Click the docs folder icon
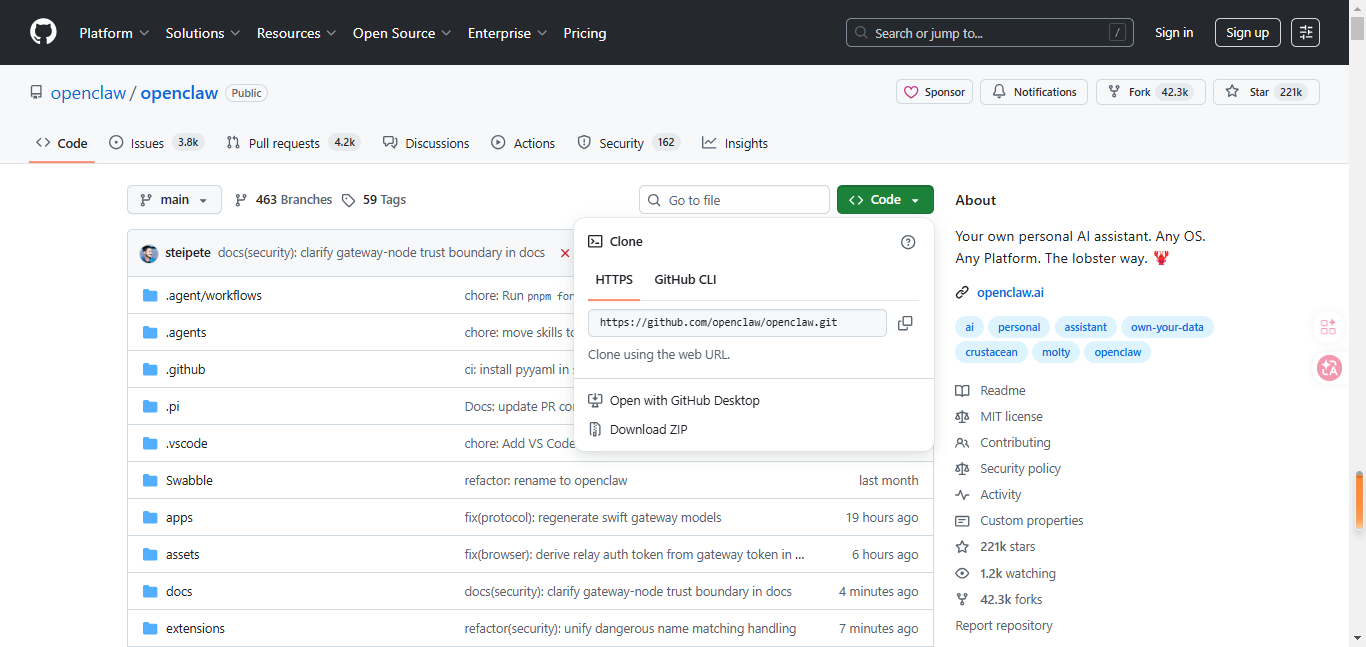The height and width of the screenshot is (647, 1366). coord(151,591)
